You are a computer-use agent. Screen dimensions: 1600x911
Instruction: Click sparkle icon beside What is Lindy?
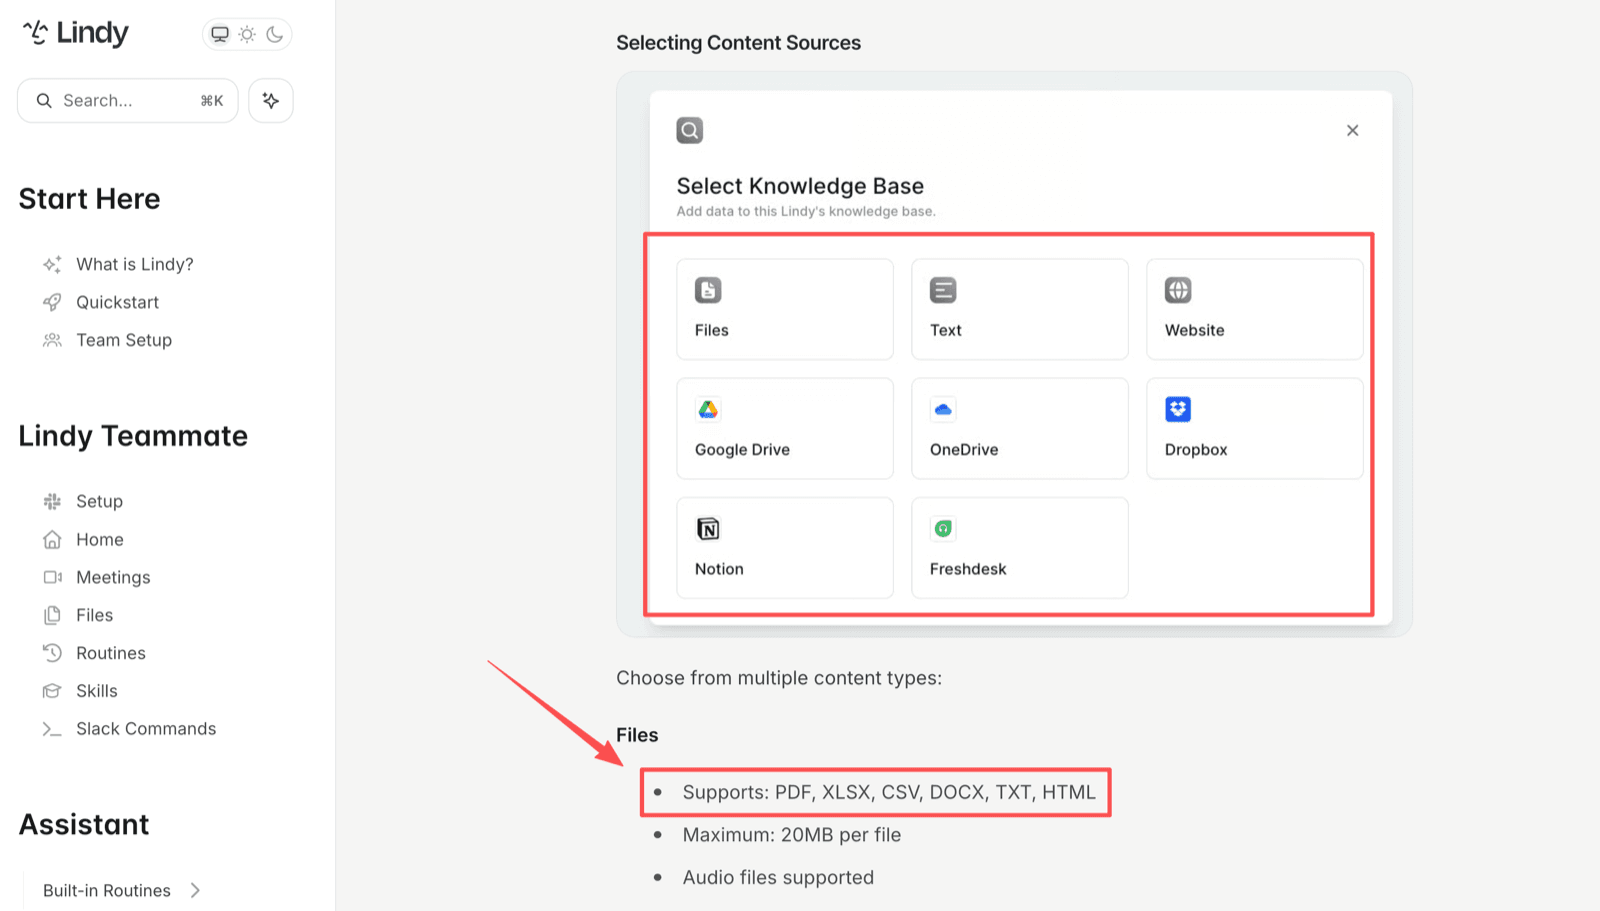click(x=52, y=264)
